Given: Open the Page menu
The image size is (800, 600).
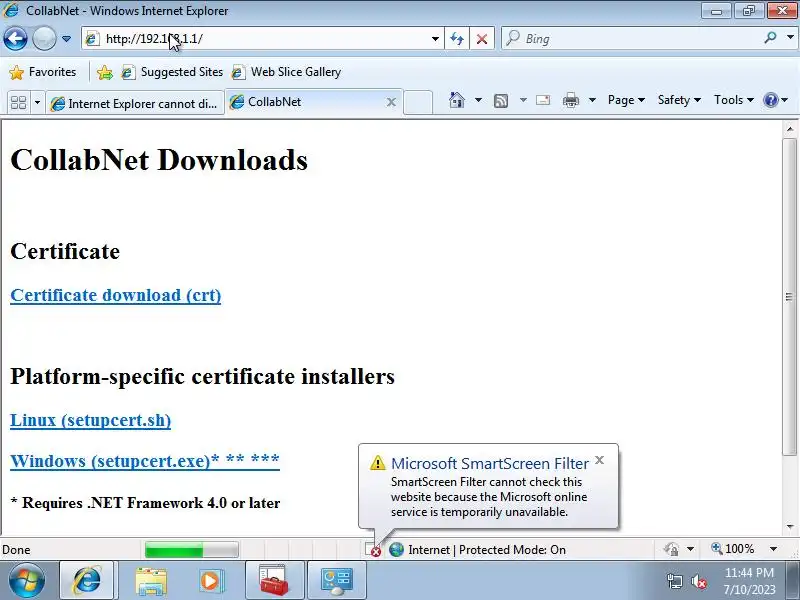Looking at the screenshot, I should pos(626,100).
